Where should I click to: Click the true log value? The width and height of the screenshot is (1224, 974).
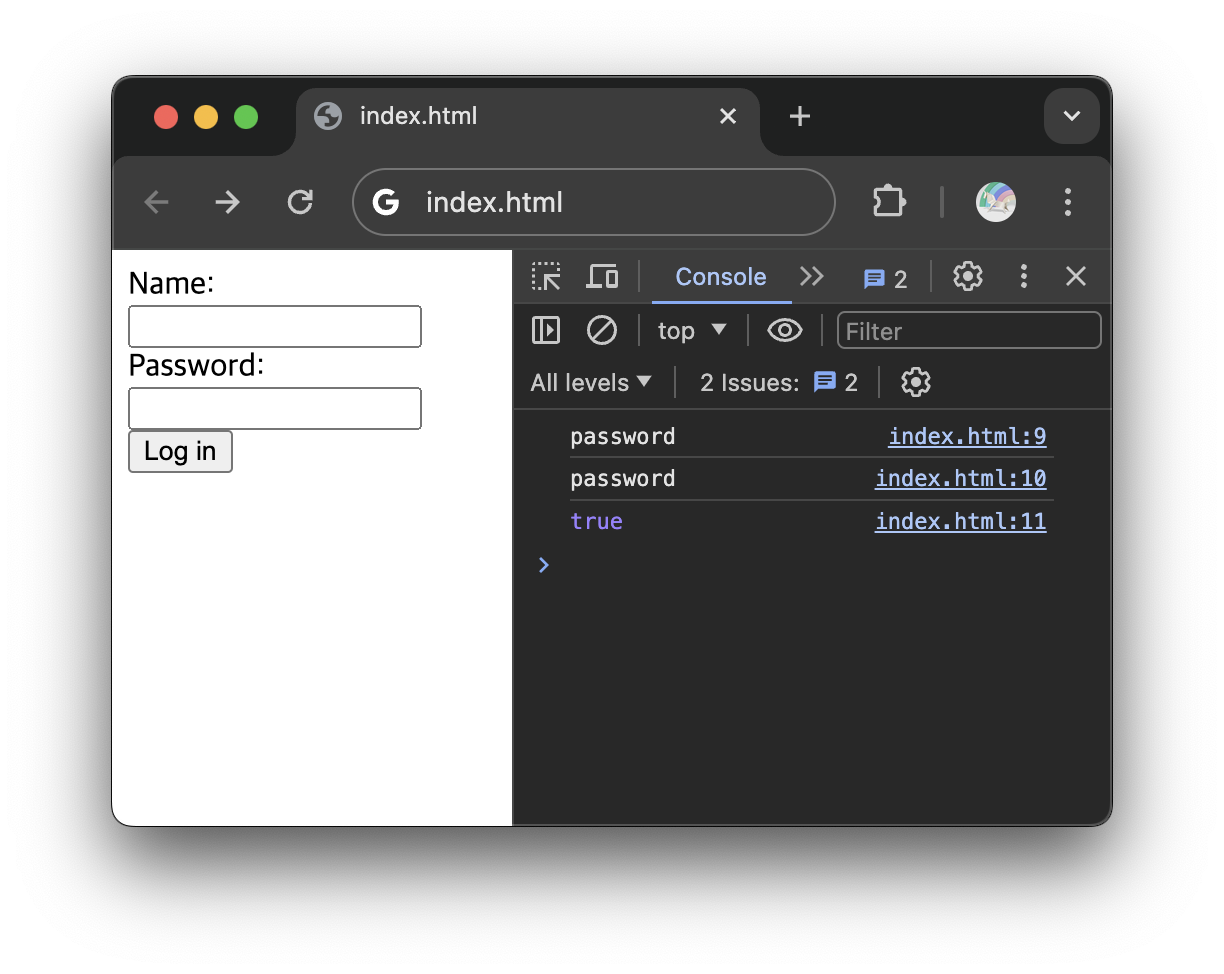[596, 521]
